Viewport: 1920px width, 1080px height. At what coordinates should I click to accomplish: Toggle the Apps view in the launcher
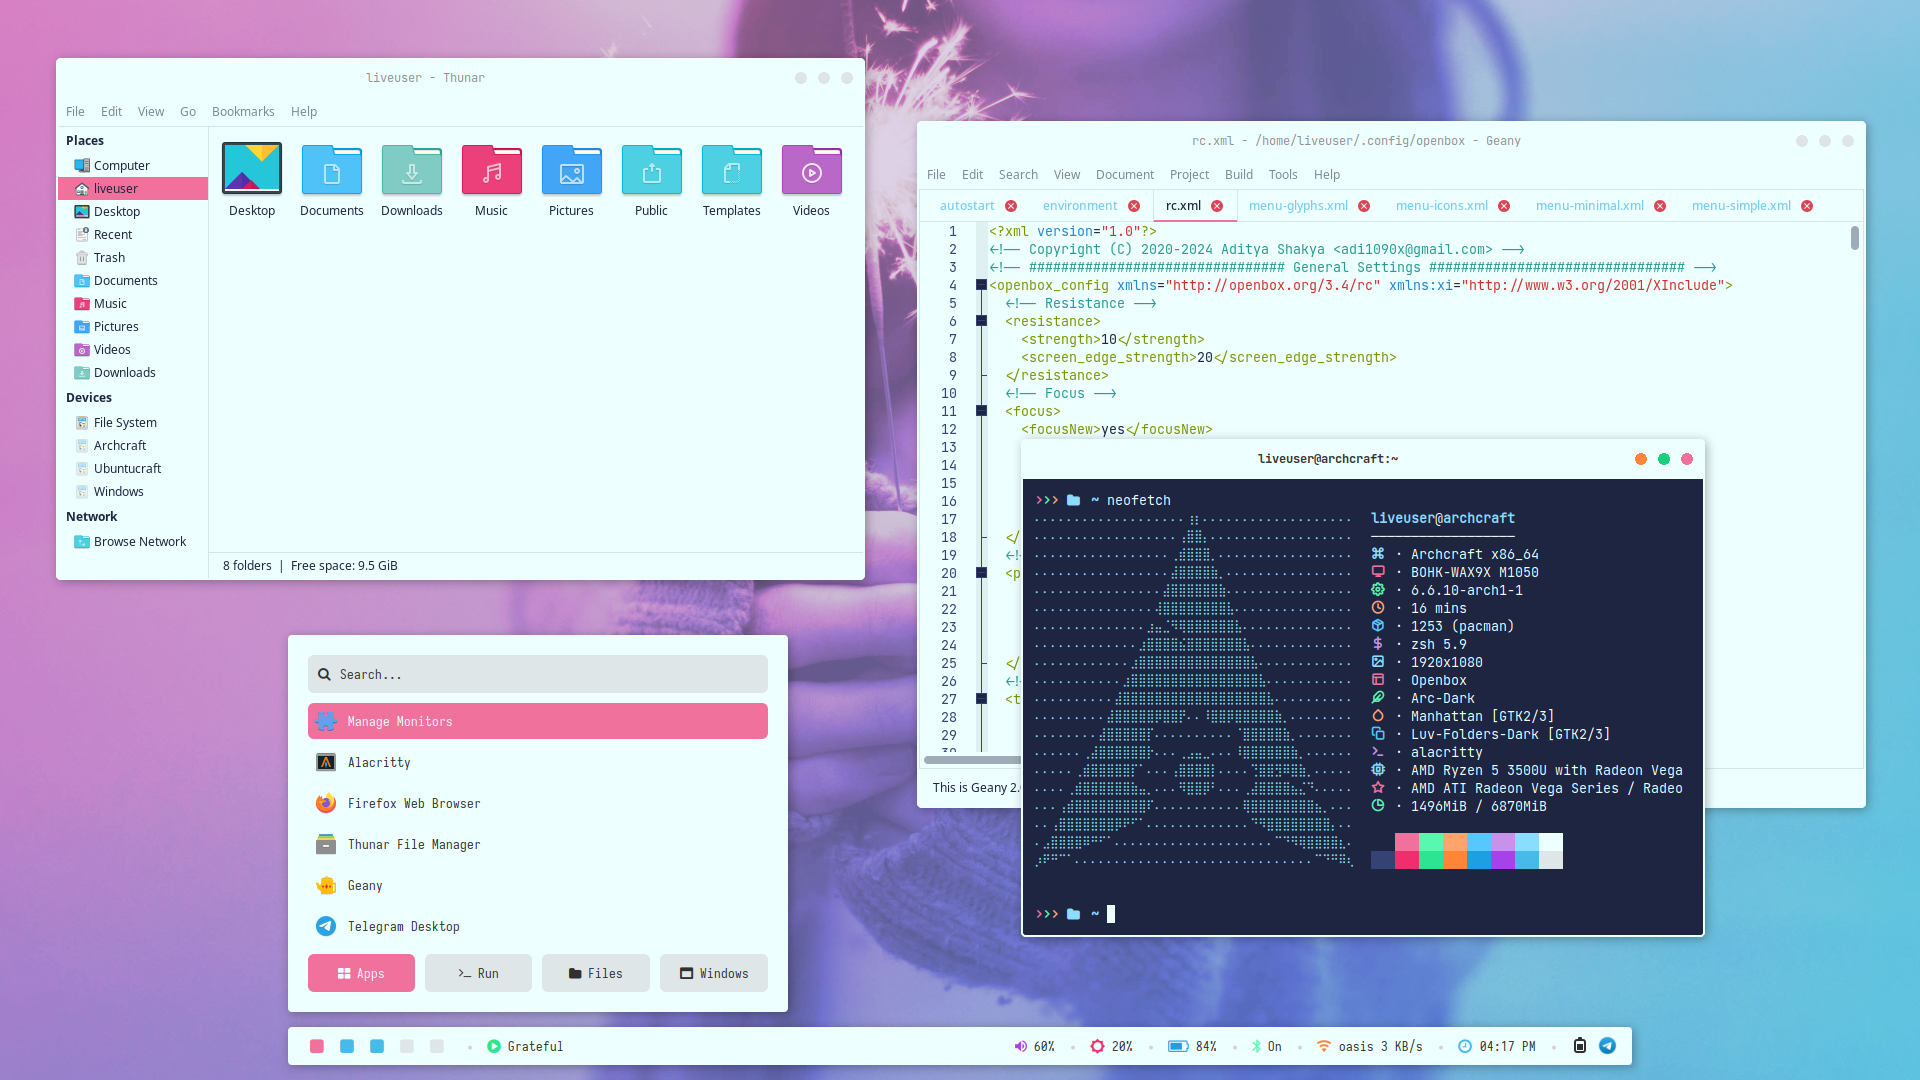pos(361,972)
